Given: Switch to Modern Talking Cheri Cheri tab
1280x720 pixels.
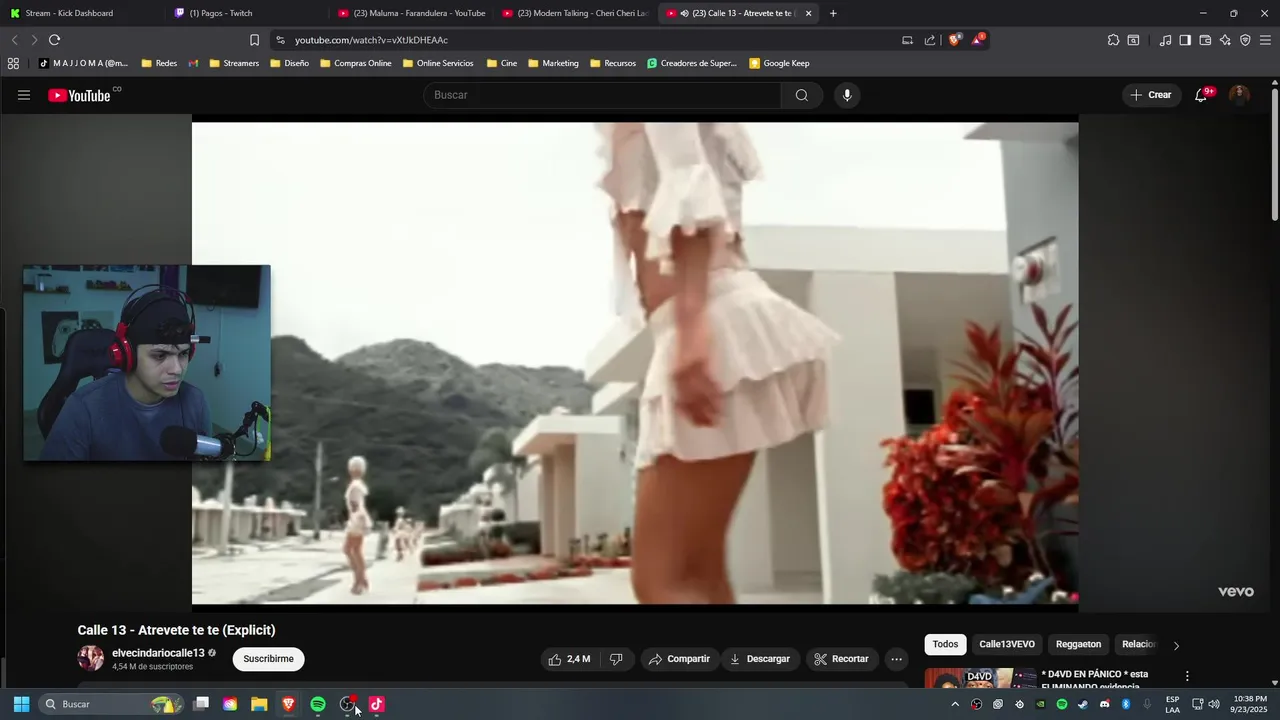Looking at the screenshot, I should 574,13.
